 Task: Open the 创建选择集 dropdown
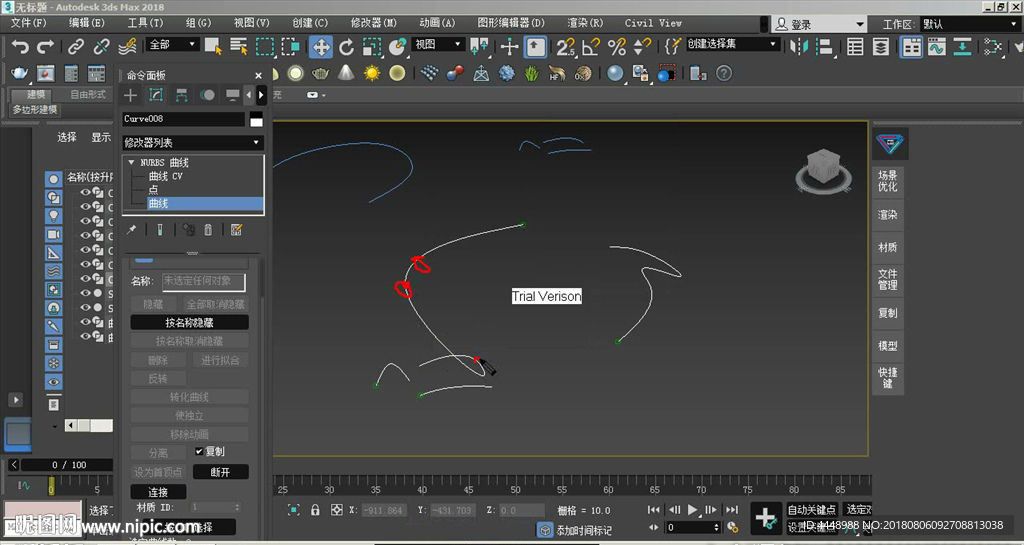point(732,44)
